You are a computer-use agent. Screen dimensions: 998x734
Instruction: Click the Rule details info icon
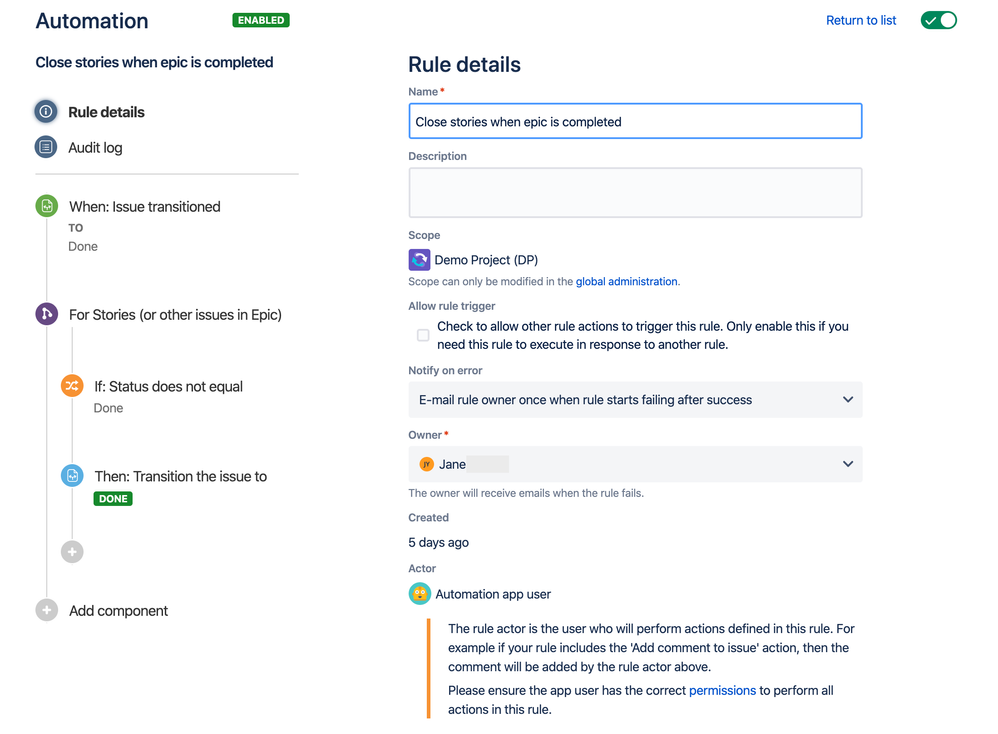pyautogui.click(x=46, y=112)
